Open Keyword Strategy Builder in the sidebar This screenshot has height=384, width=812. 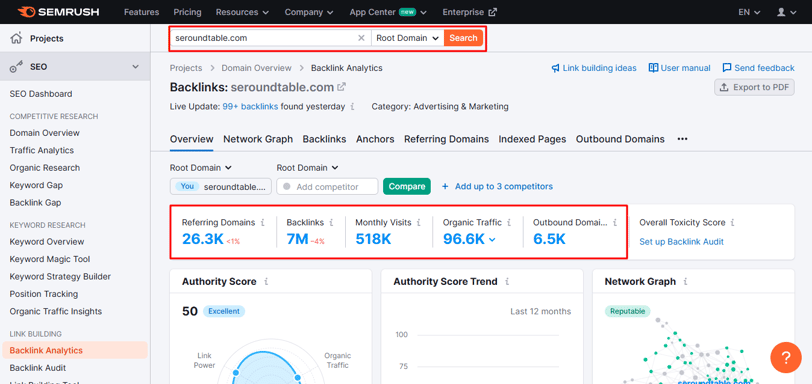(60, 277)
